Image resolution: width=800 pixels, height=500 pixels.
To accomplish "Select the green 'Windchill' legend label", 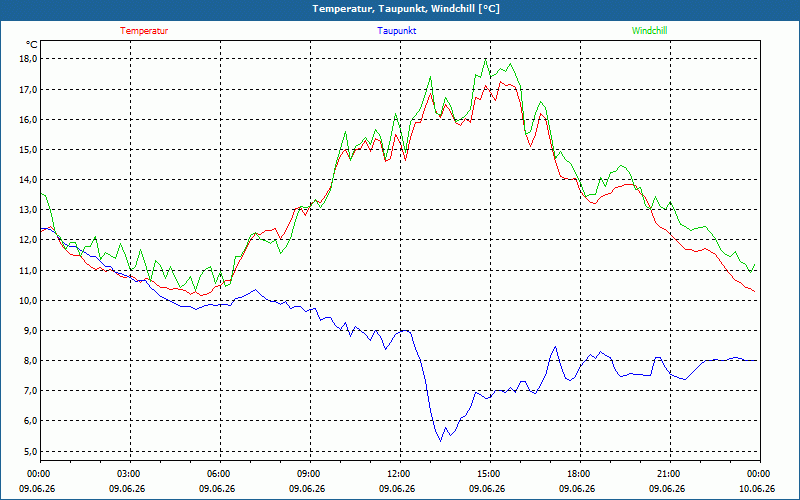I will [649, 31].
